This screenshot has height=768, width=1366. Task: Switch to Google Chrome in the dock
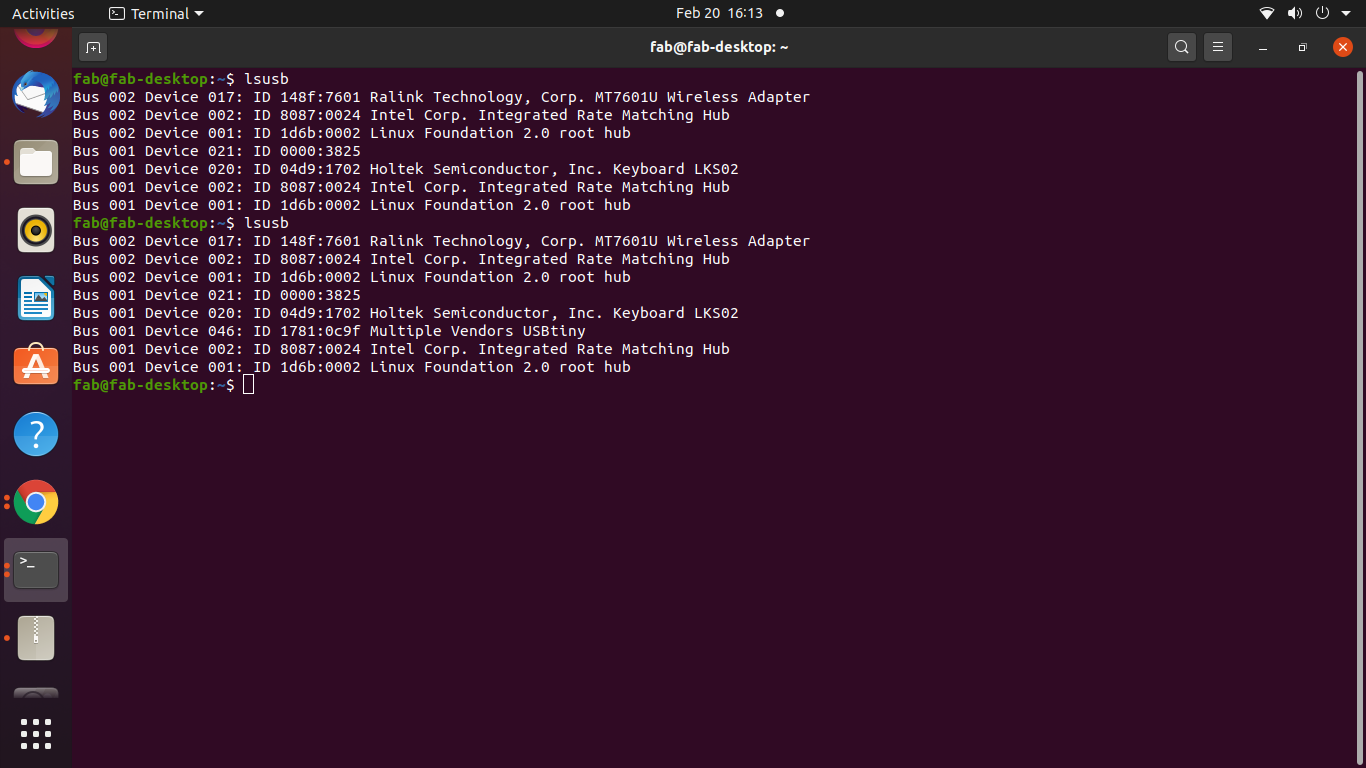(36, 502)
